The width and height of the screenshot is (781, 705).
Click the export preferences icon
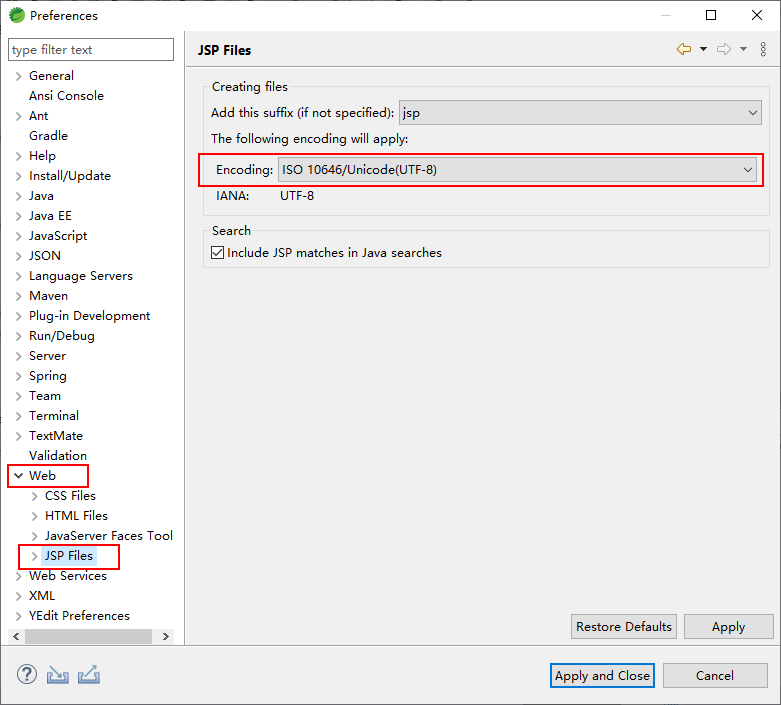89,675
